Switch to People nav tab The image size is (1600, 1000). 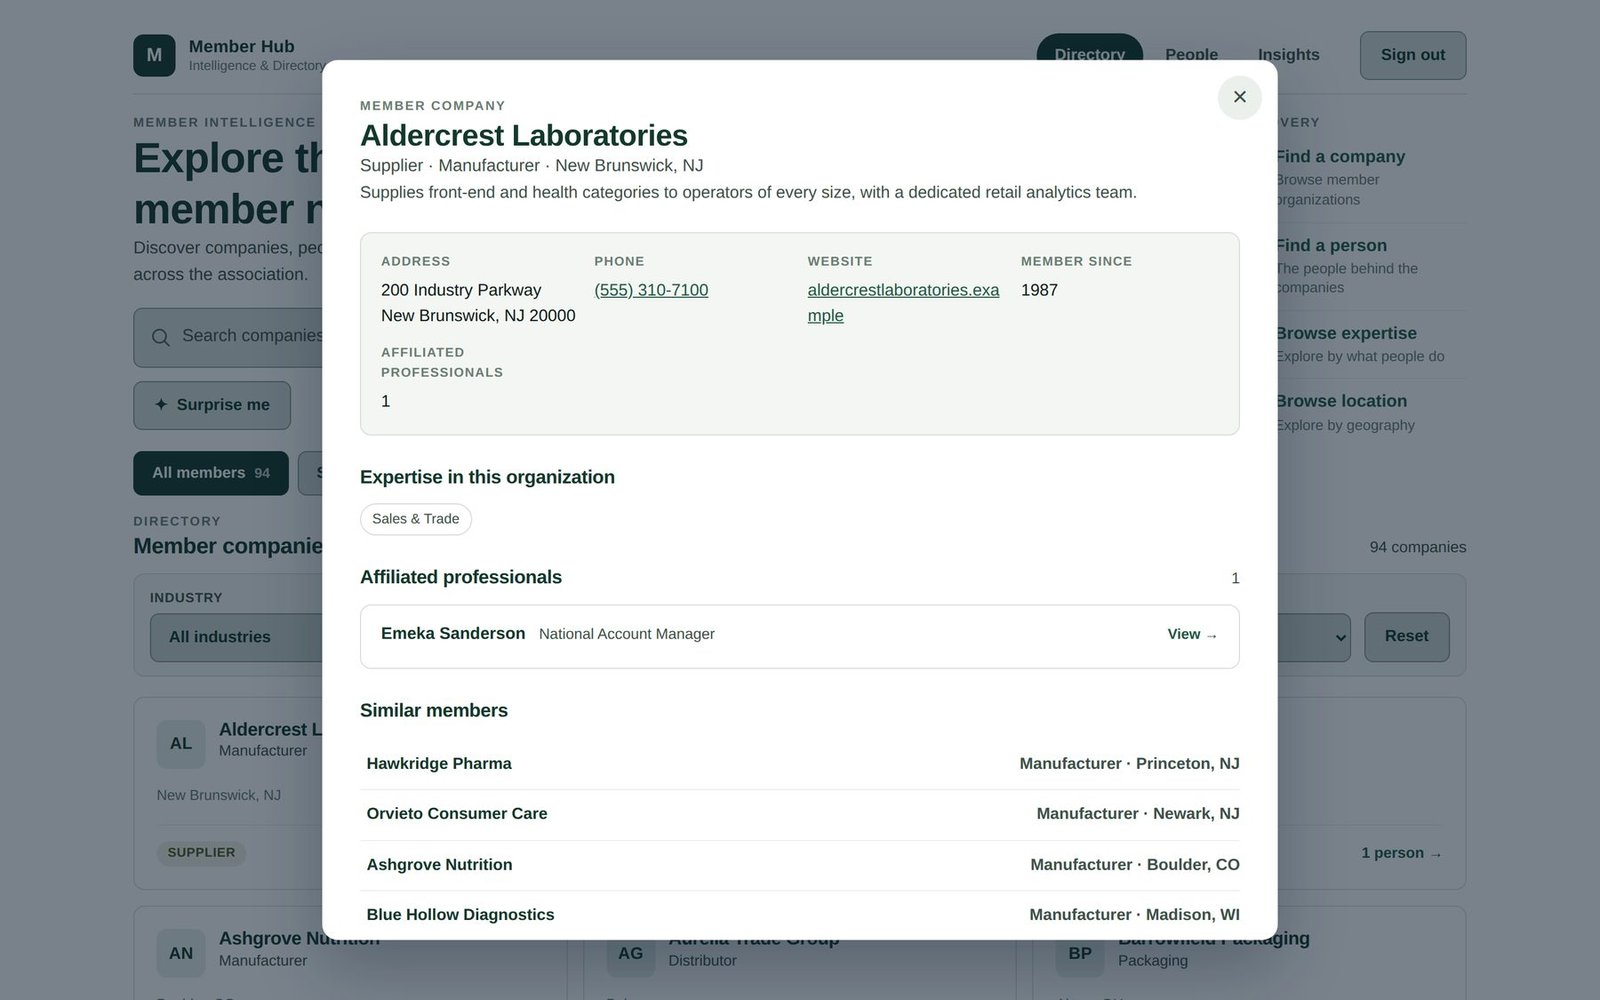click(1191, 55)
